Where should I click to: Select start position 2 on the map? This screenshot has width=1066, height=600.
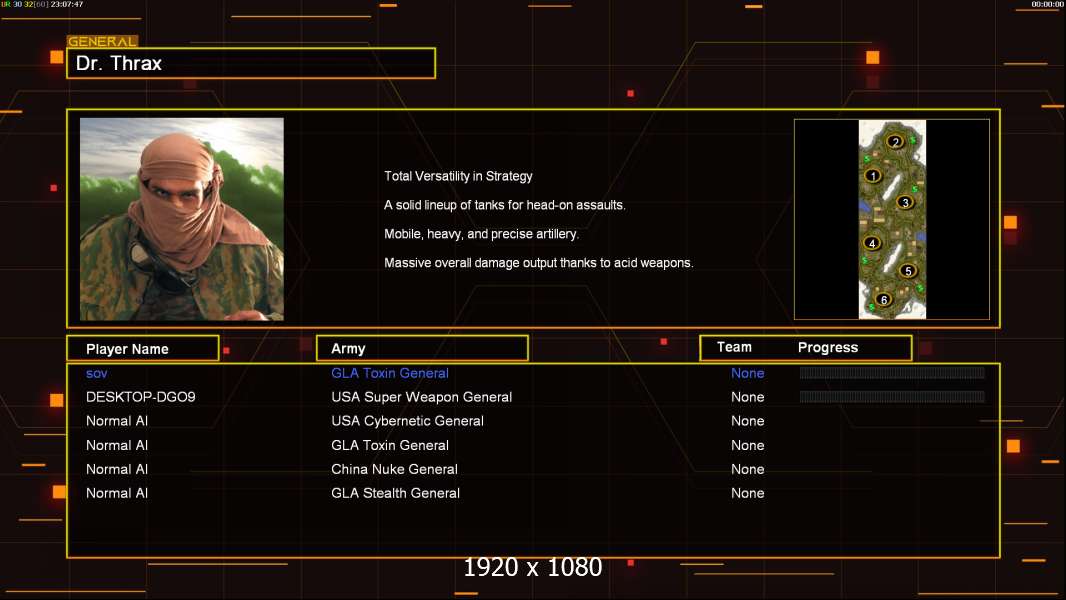895,141
